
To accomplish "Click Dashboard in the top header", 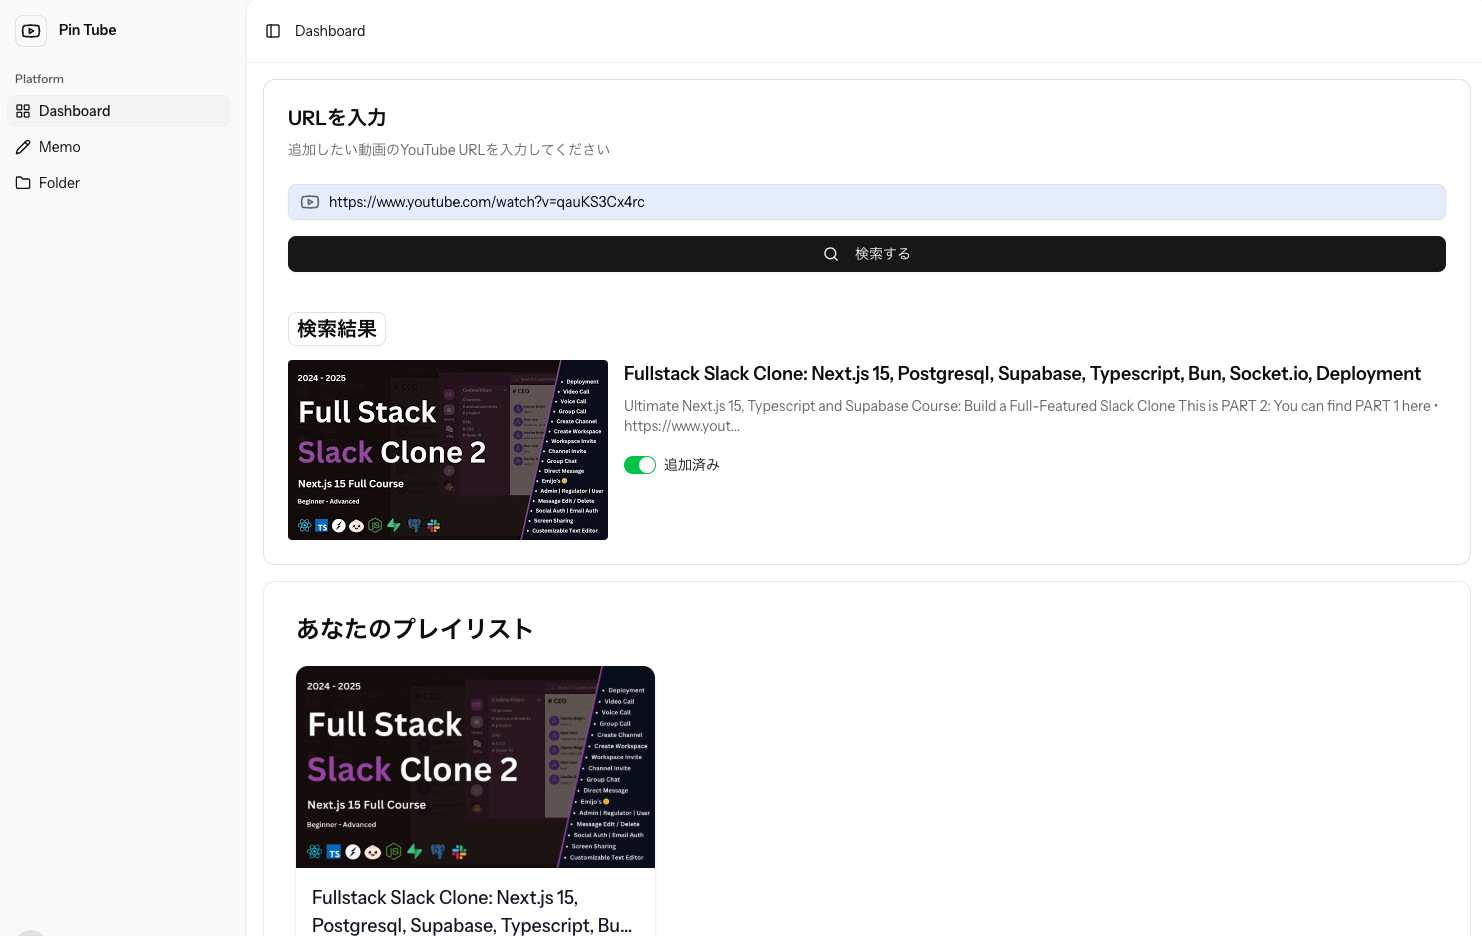I will 330,31.
